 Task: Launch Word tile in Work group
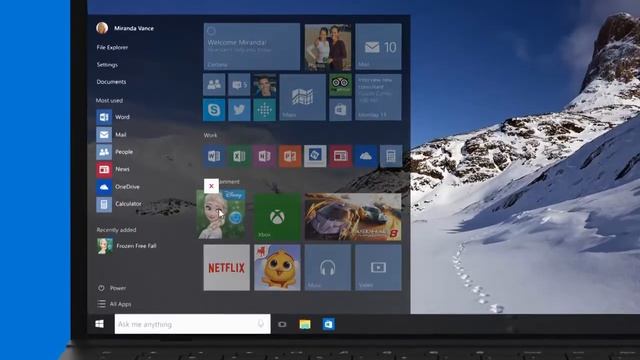click(x=214, y=156)
